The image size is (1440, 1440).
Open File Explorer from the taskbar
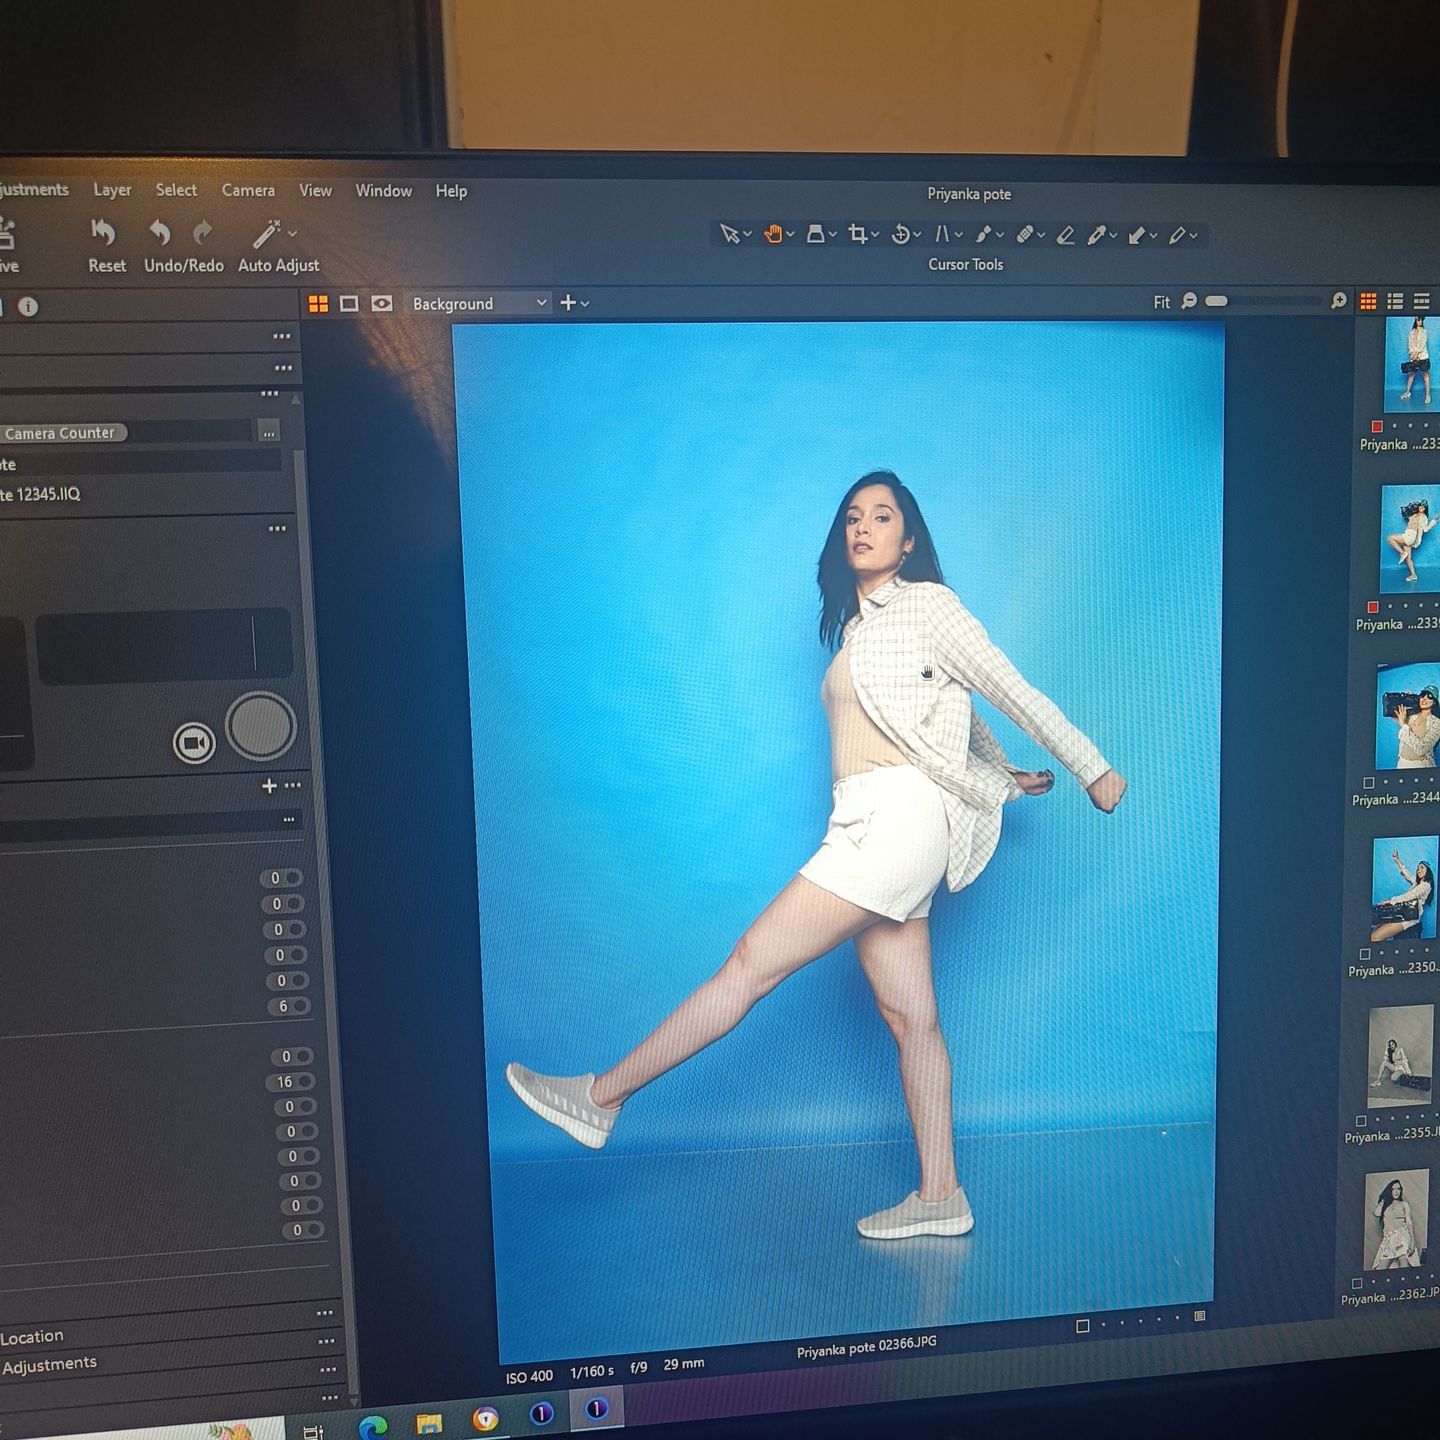tap(429, 1422)
